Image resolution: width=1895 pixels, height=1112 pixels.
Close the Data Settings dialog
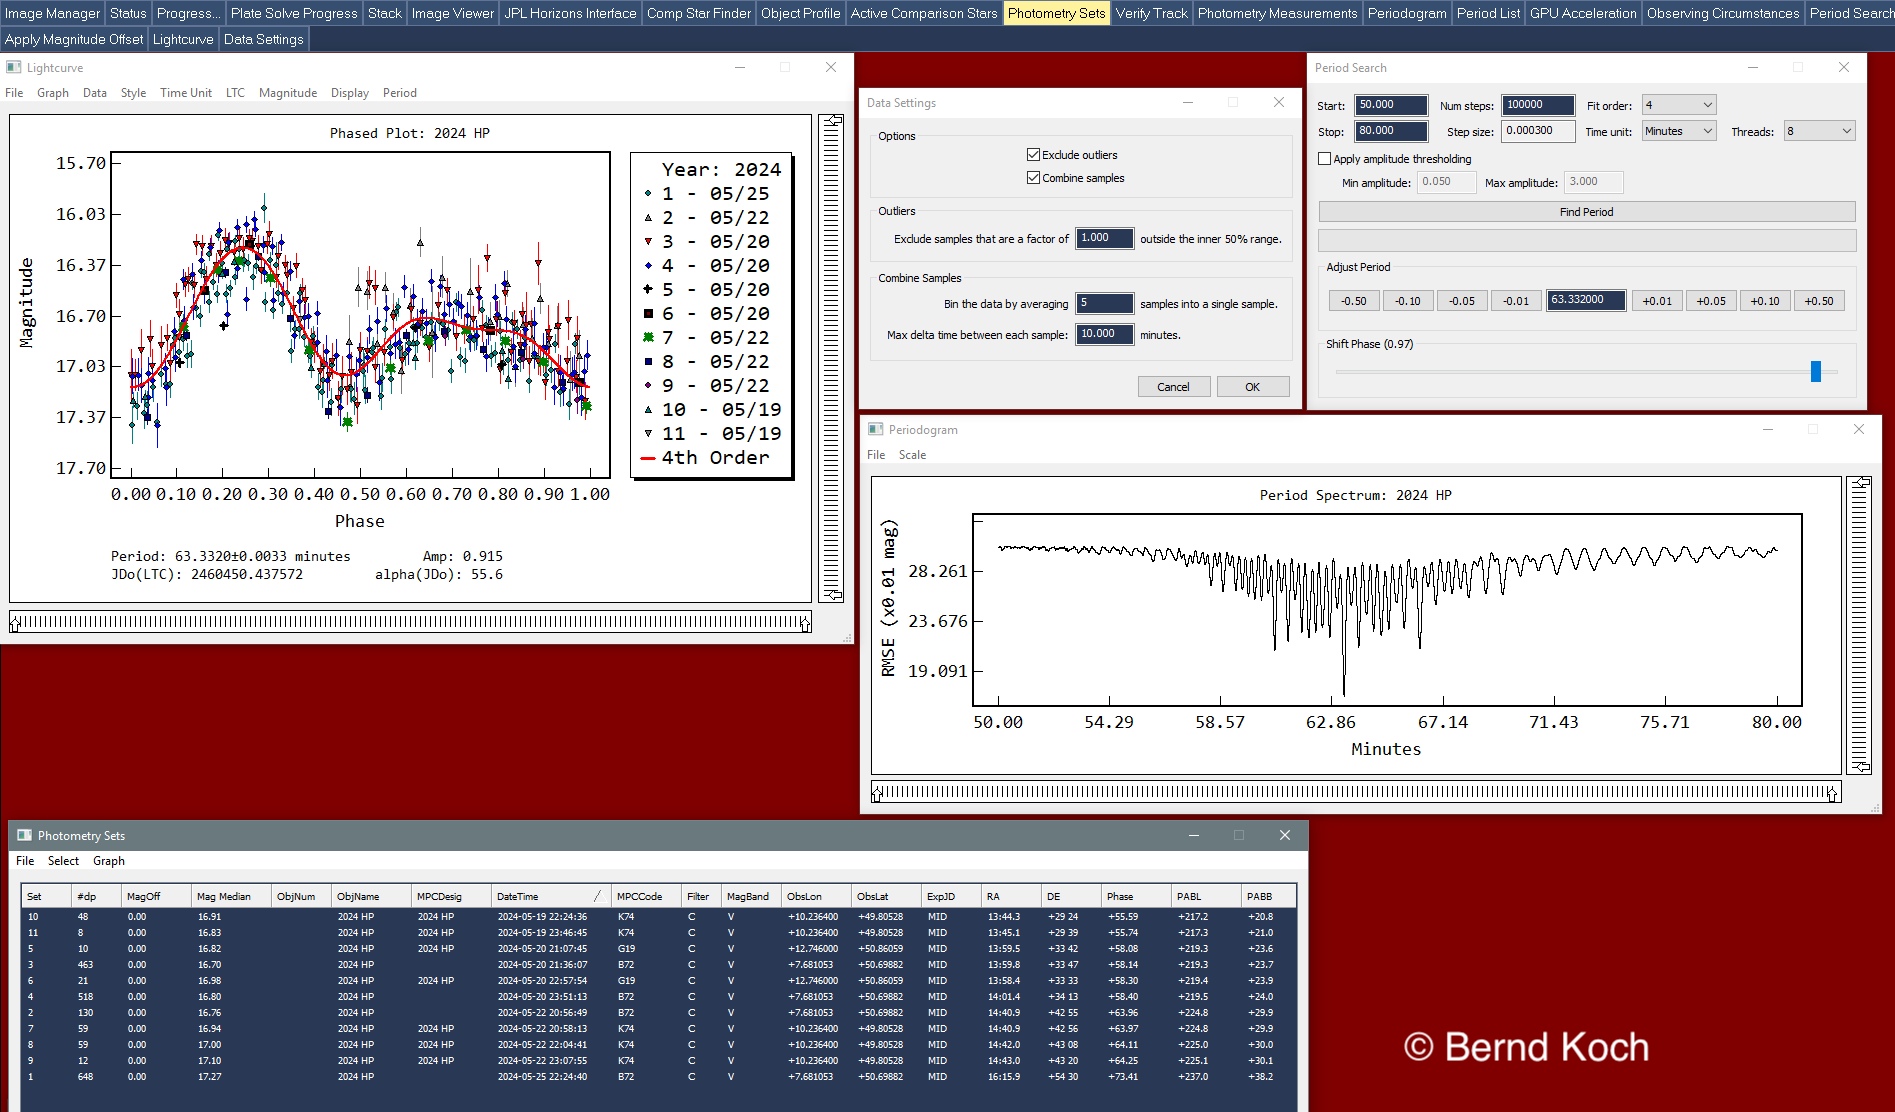(x=1278, y=102)
